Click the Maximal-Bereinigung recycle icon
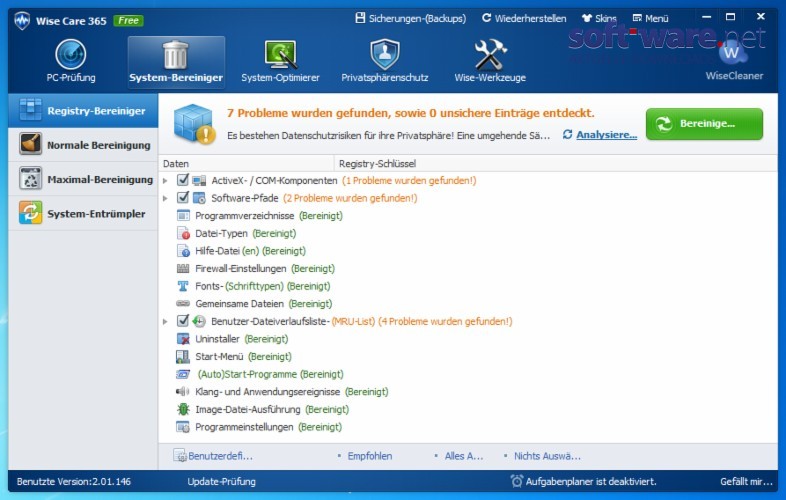 (x=31, y=179)
